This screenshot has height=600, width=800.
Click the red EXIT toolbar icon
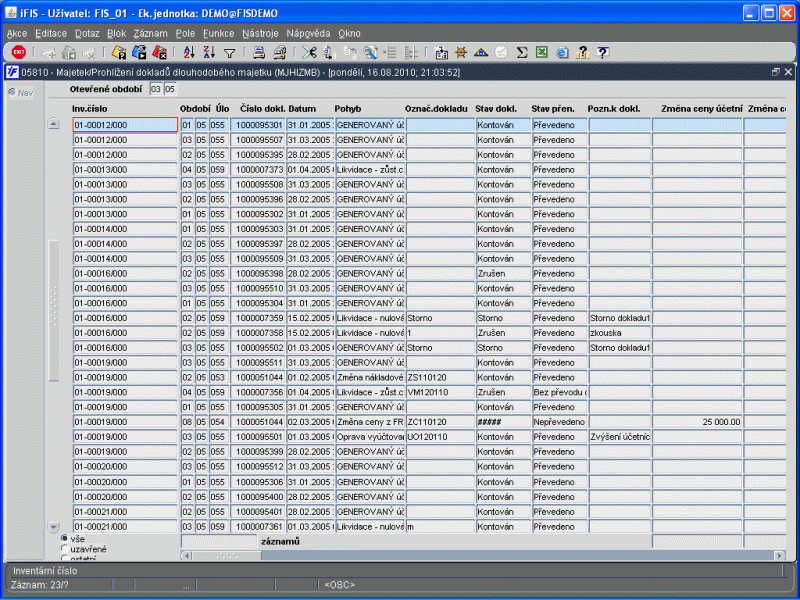(18, 53)
